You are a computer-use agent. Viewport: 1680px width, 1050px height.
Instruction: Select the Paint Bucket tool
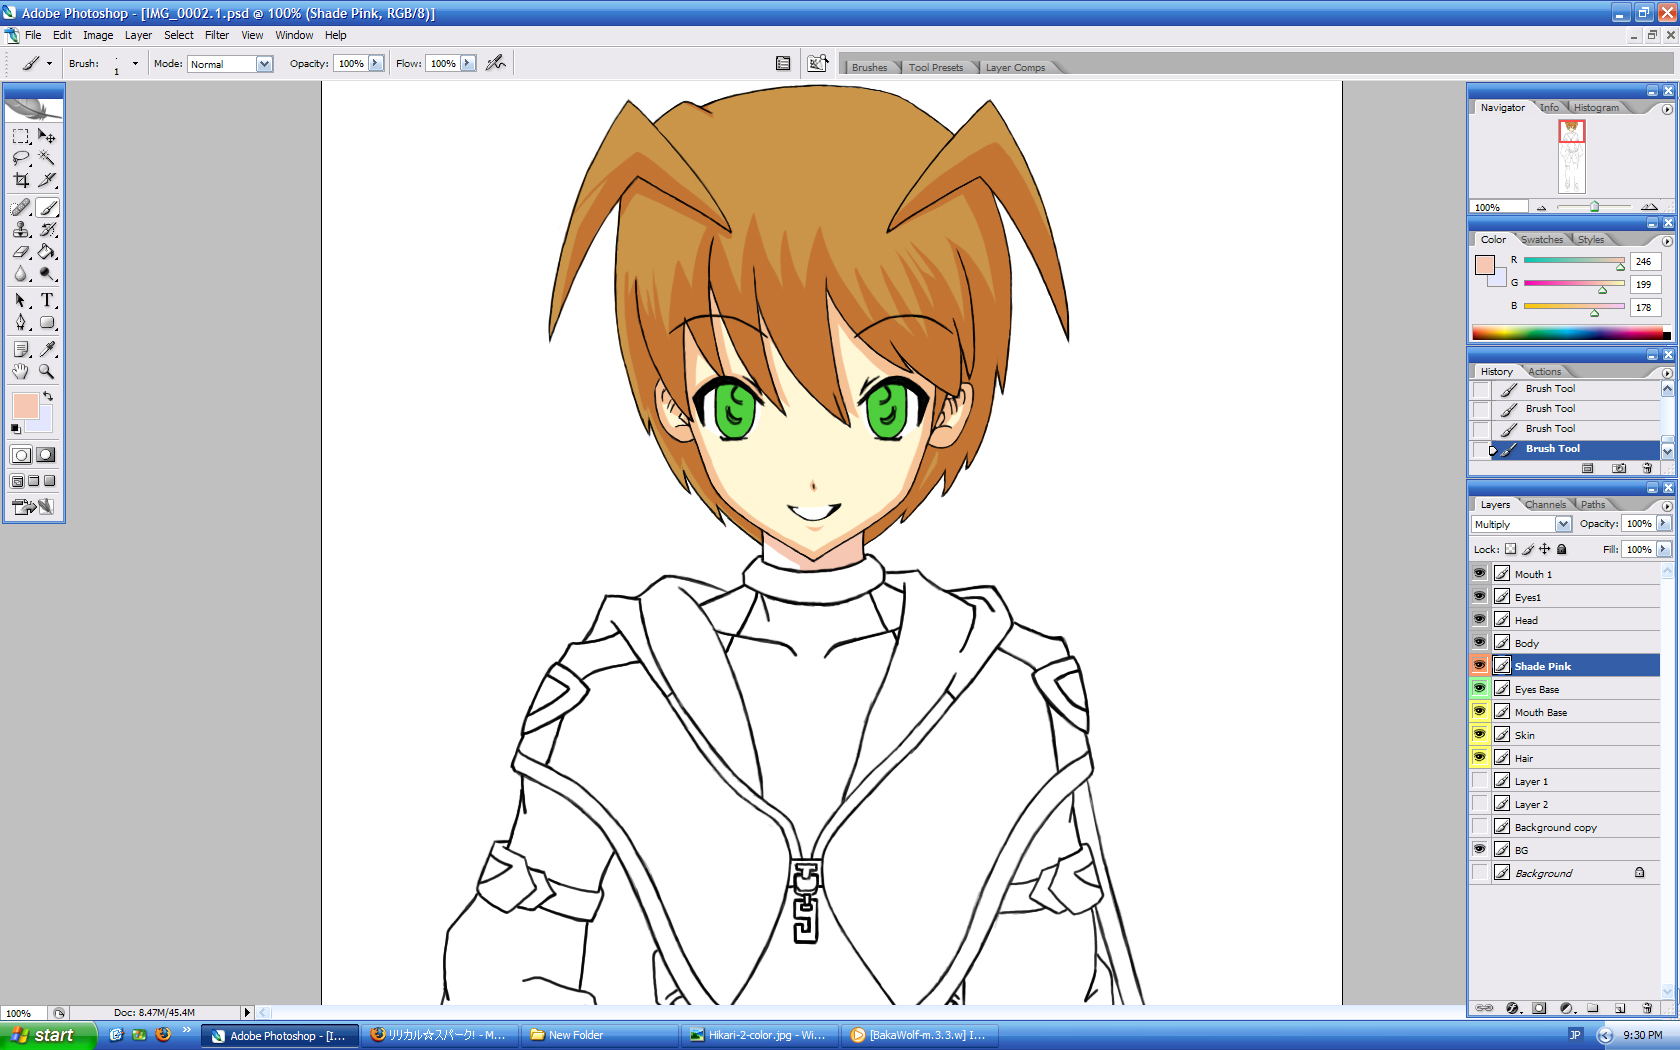click(x=47, y=252)
